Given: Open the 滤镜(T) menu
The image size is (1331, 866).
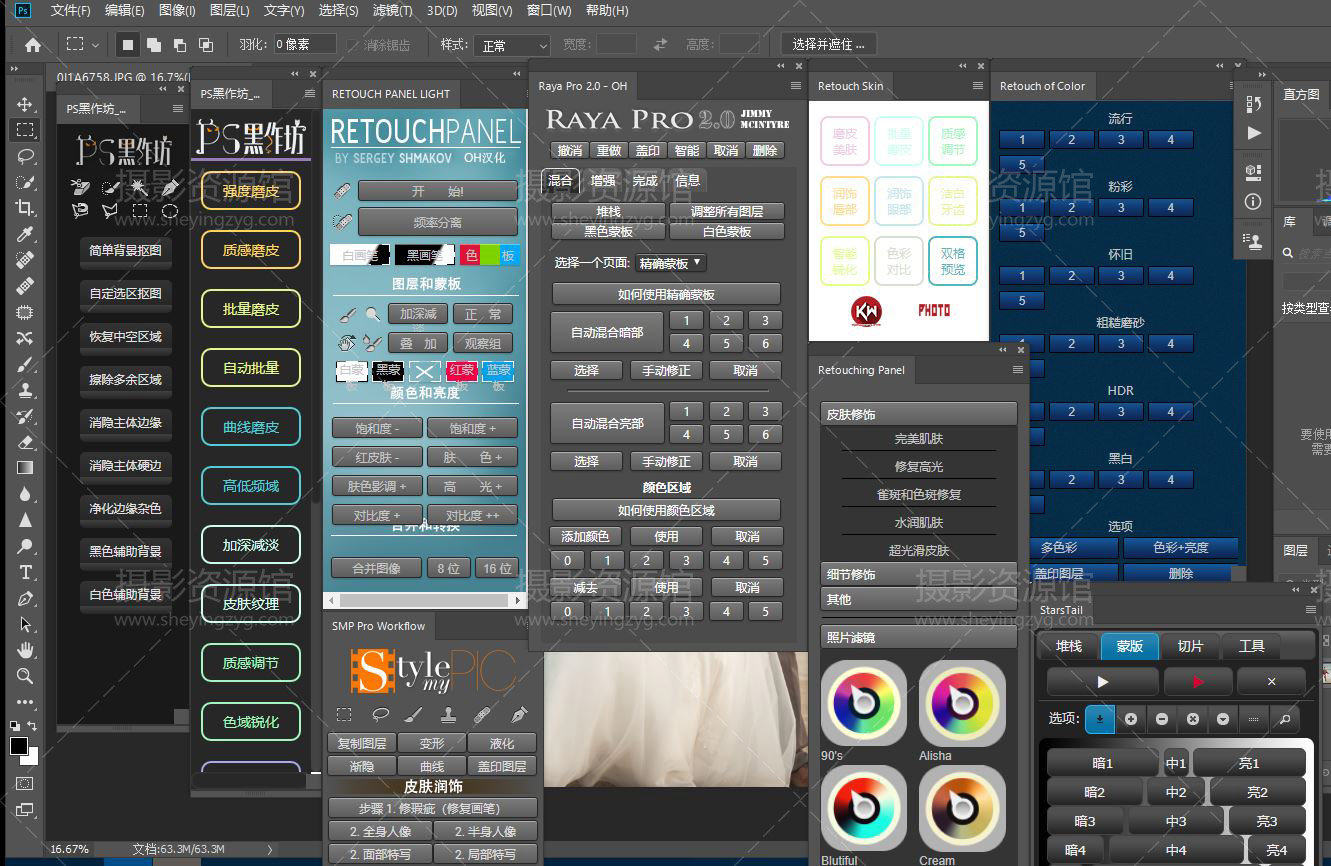Looking at the screenshot, I should click(x=392, y=11).
